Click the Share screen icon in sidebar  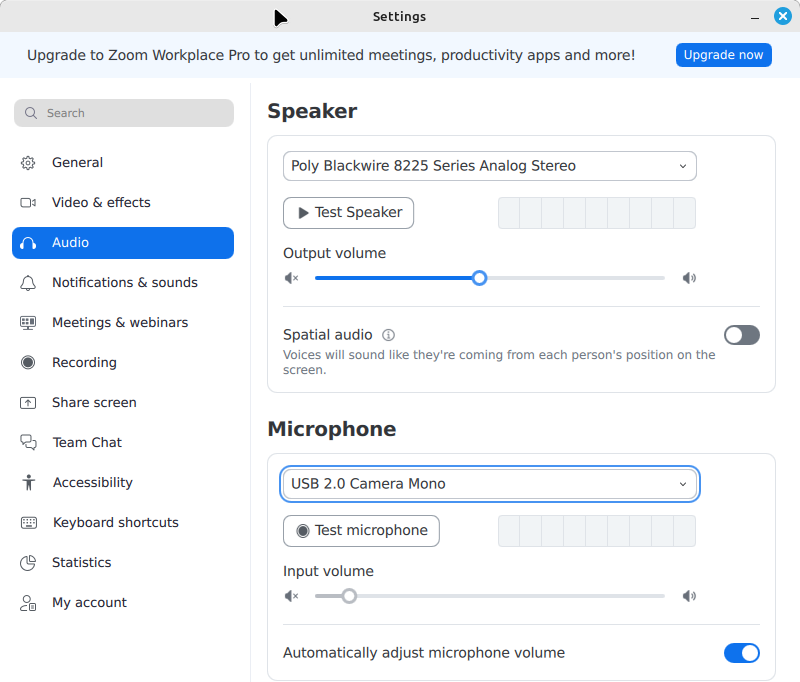(28, 403)
